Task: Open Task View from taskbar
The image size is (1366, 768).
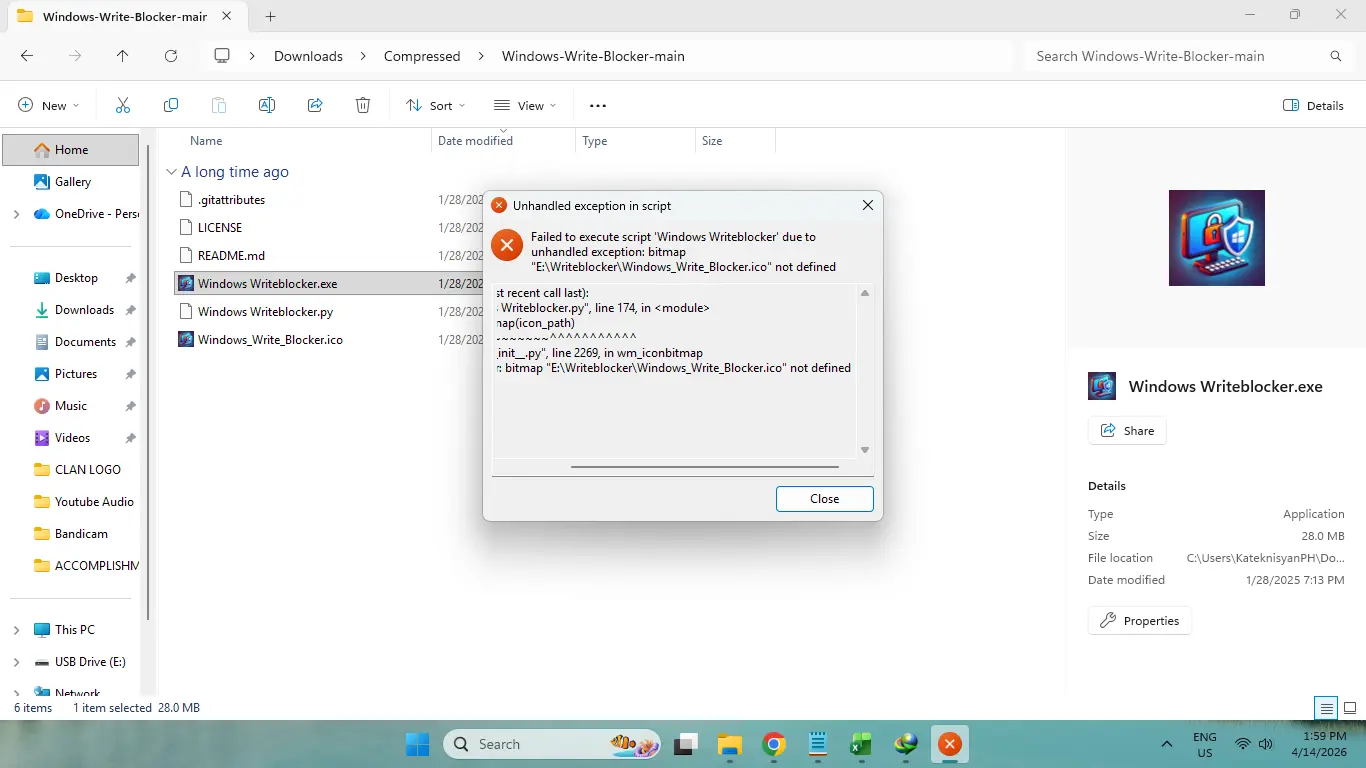Action: (x=686, y=744)
